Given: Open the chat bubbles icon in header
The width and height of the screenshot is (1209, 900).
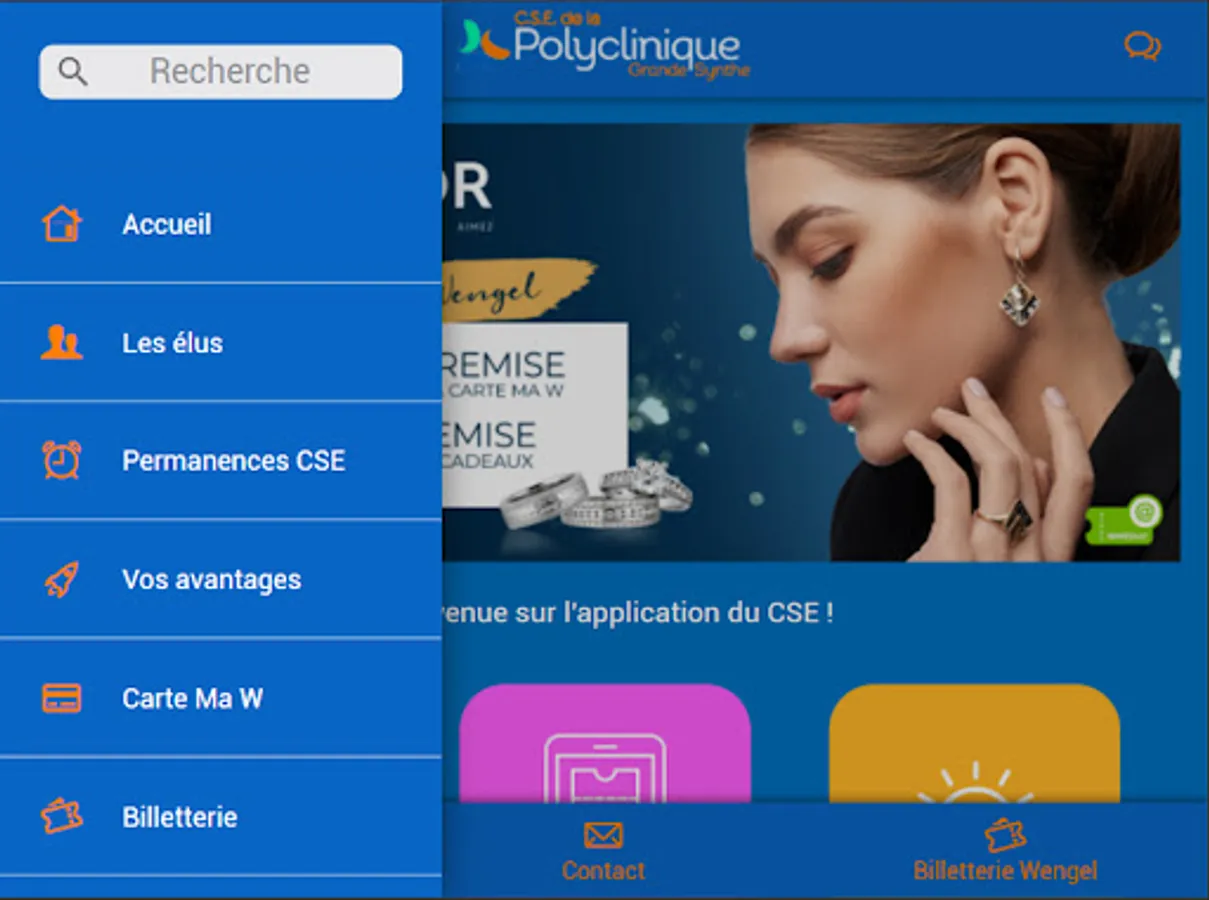Looking at the screenshot, I should pyautogui.click(x=1142, y=46).
